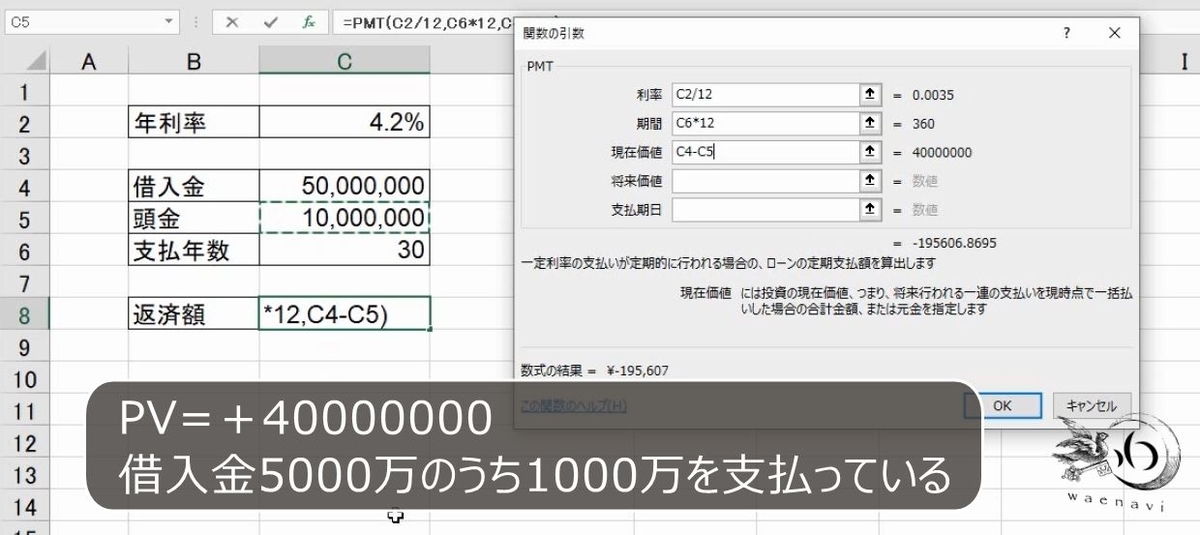The image size is (1200, 535).
Task: Click the 期間 input field with C6*12
Action: pyautogui.click(x=765, y=123)
